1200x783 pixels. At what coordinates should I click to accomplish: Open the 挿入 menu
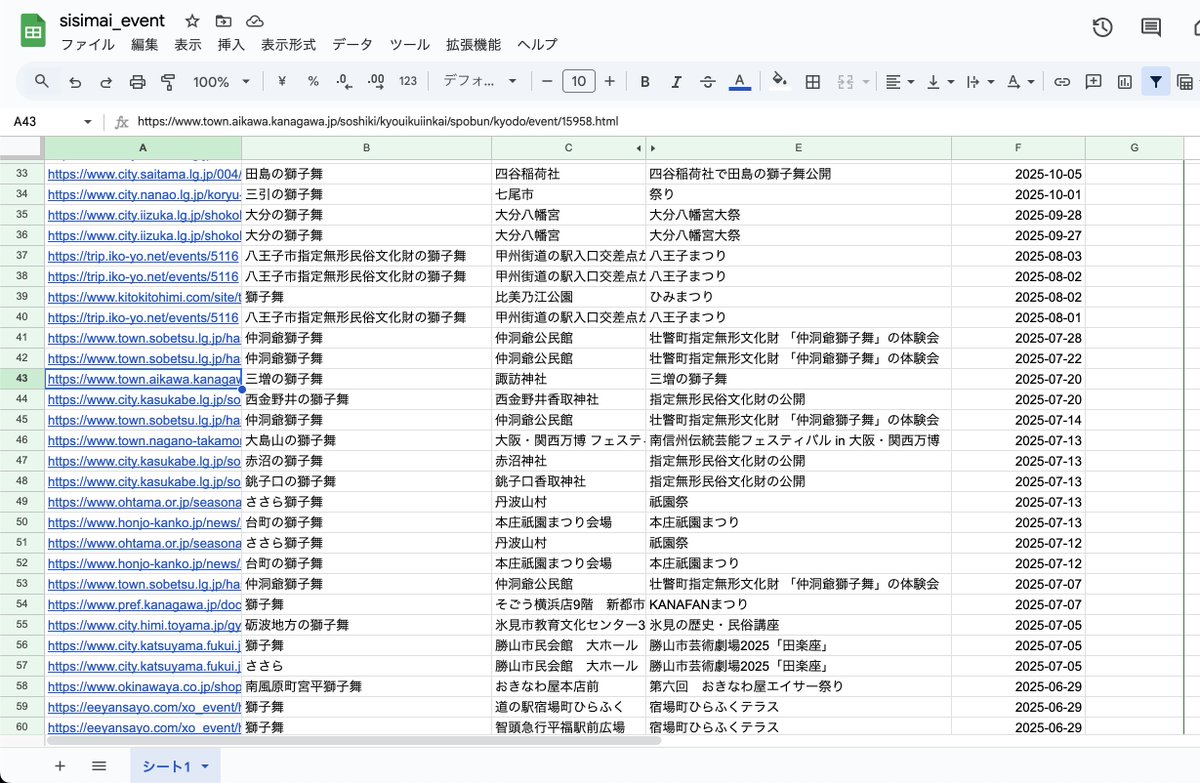(231, 45)
